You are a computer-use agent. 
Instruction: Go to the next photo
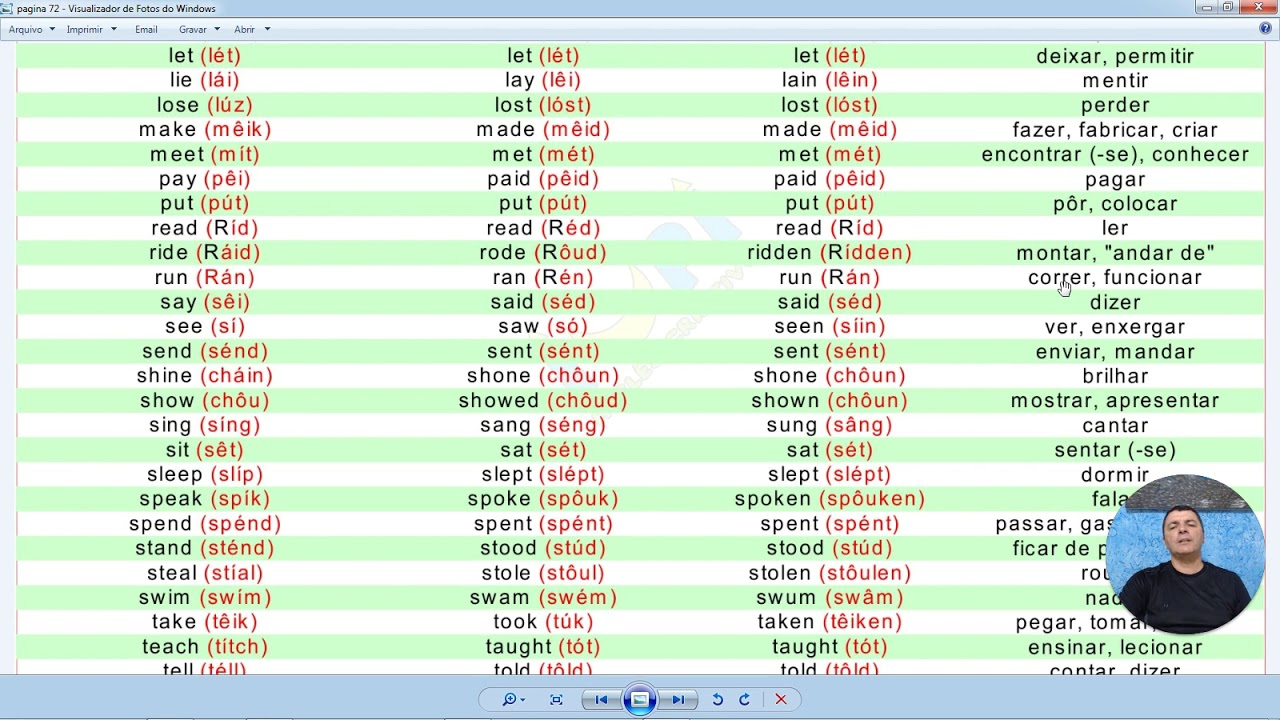(x=678, y=700)
